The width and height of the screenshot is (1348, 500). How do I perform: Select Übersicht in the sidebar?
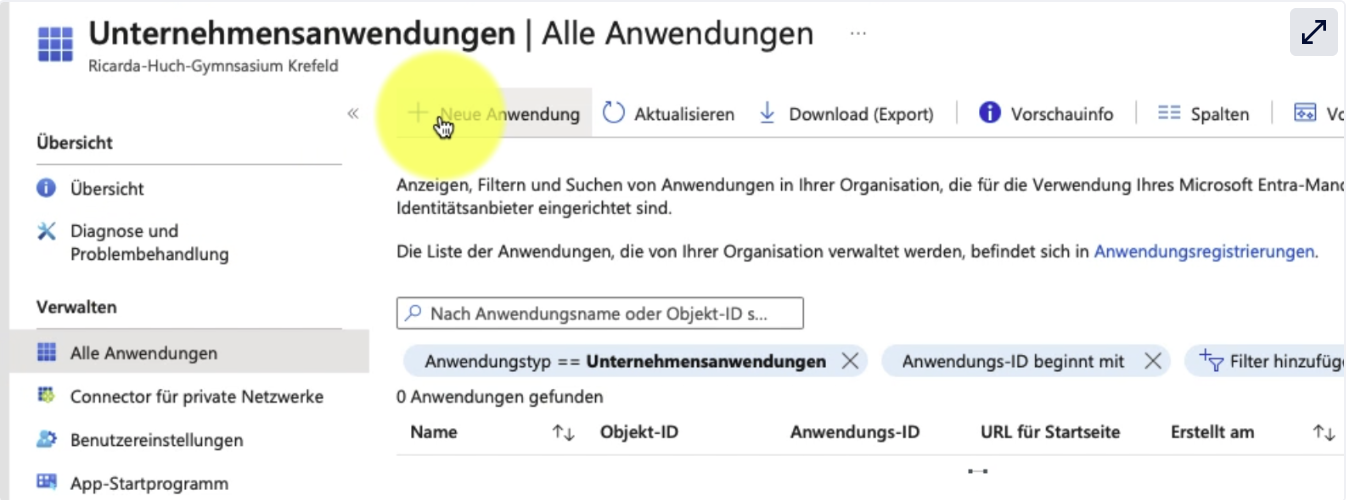[x=106, y=188]
